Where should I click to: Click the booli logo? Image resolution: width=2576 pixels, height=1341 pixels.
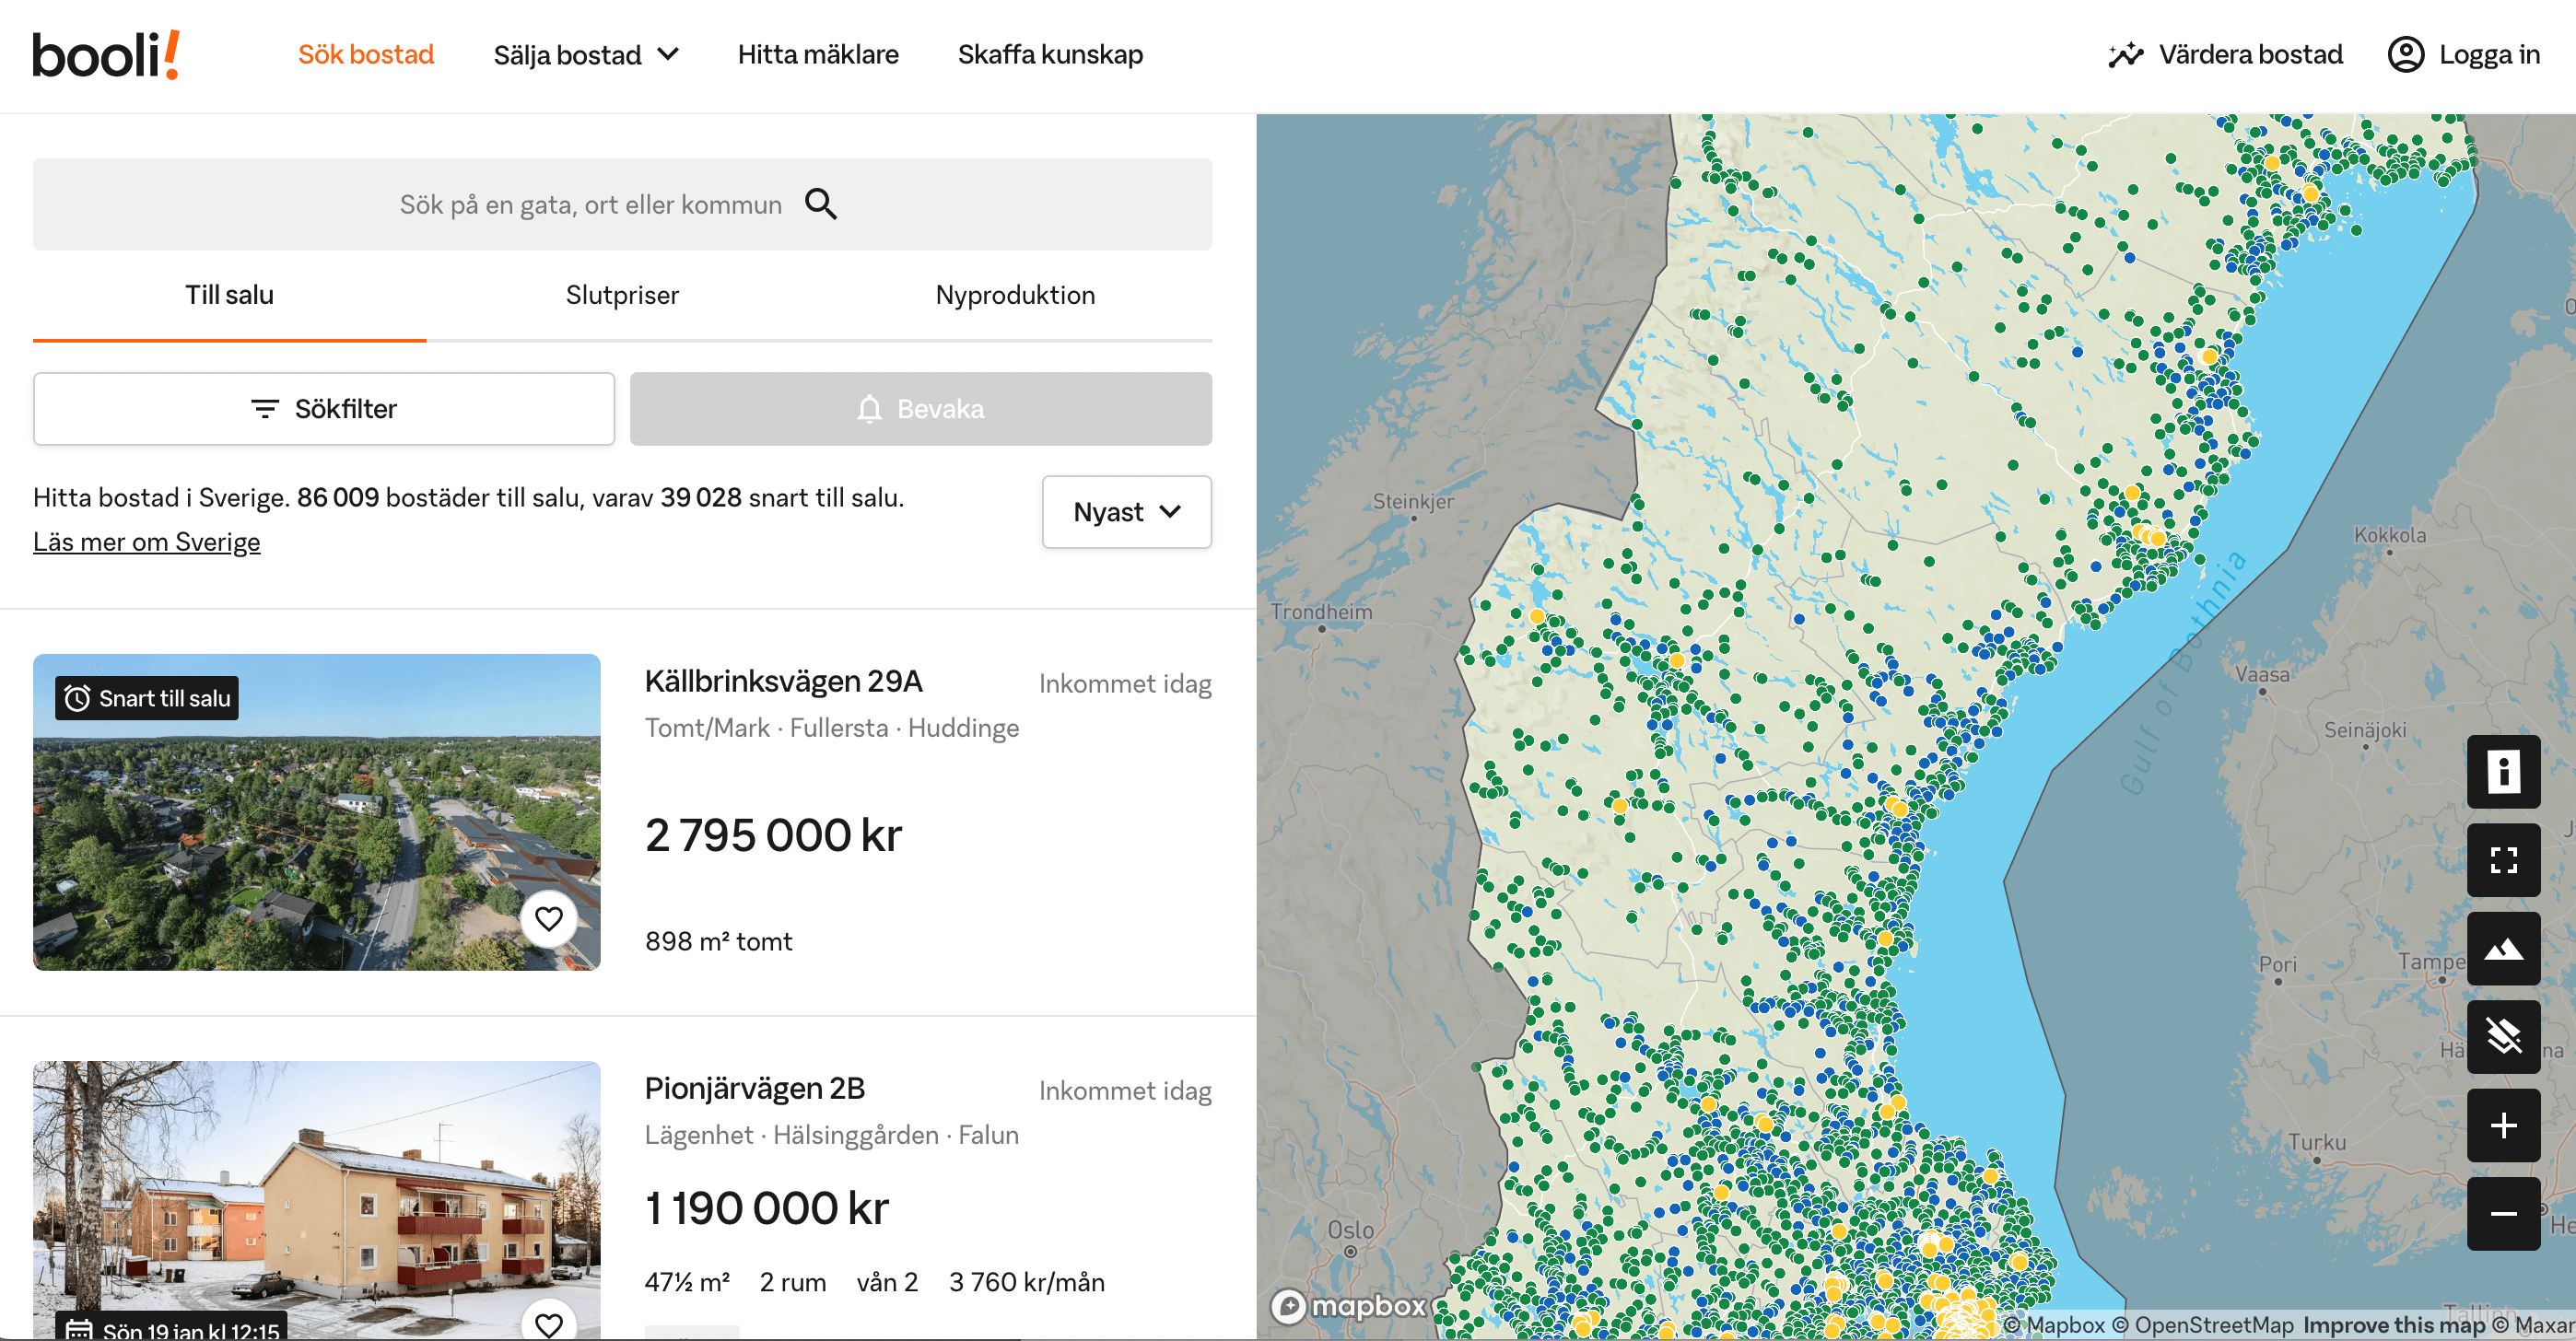tap(106, 54)
